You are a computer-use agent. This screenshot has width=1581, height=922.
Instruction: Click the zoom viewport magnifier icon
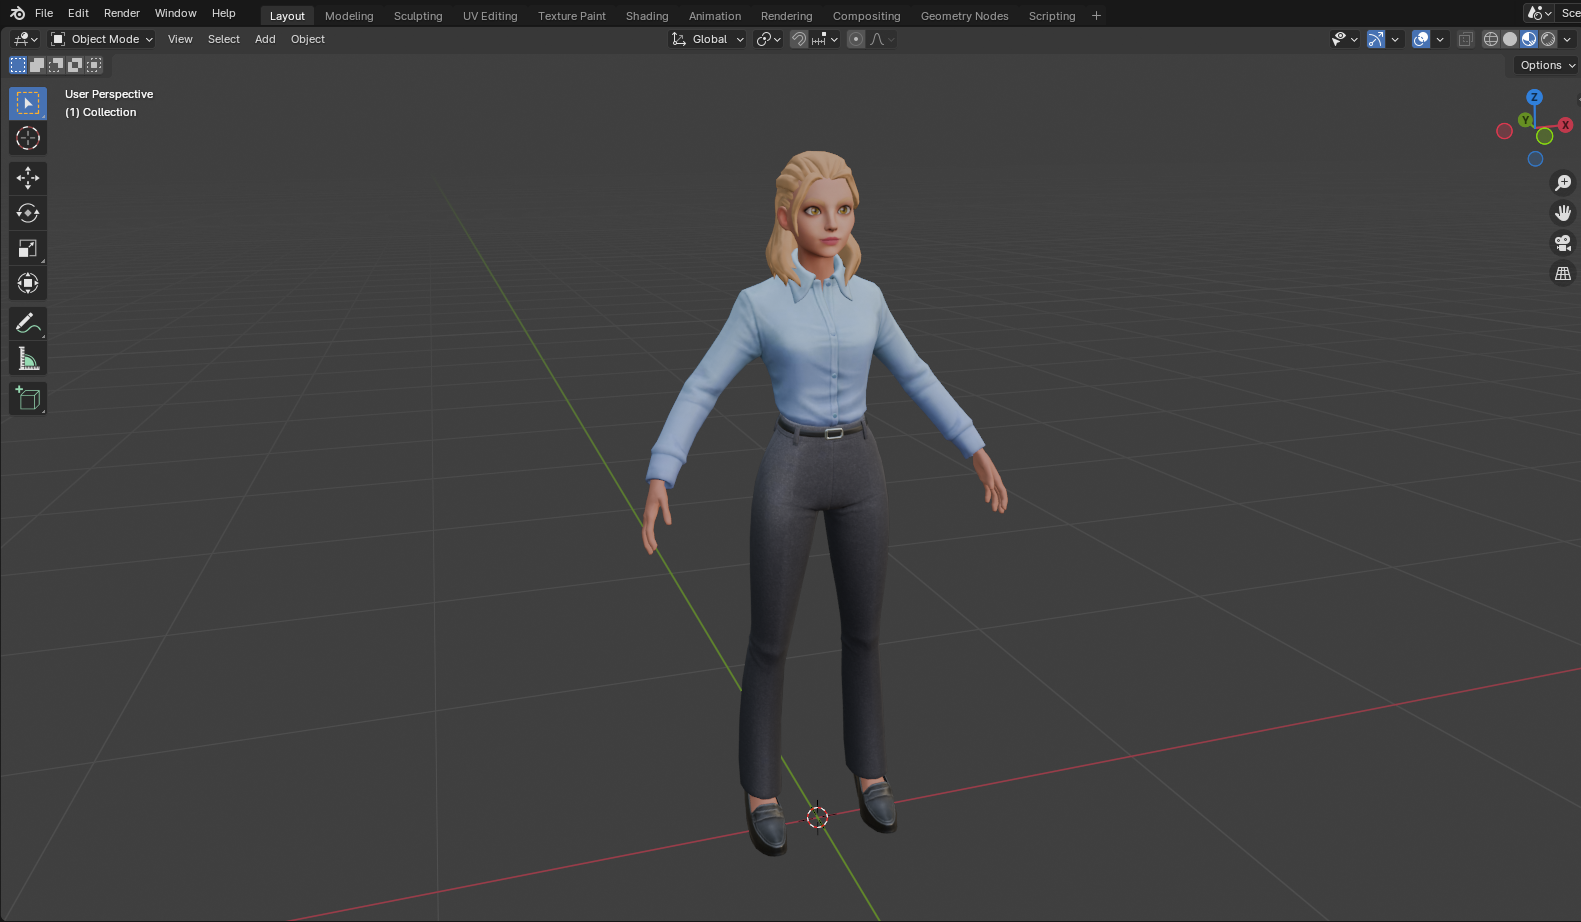[x=1562, y=183]
